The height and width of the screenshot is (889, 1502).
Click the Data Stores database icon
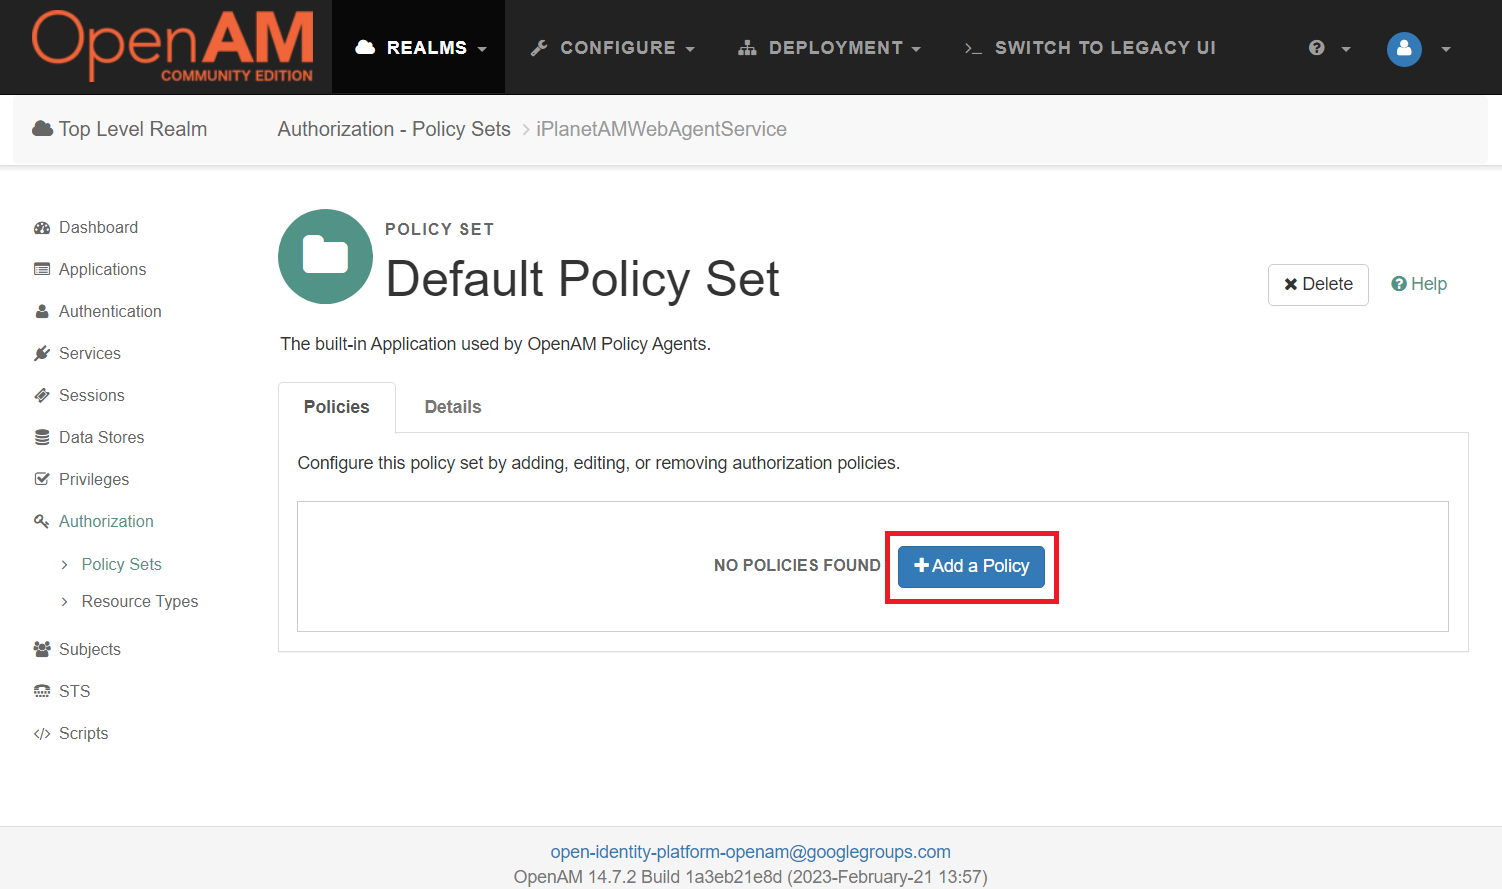point(42,438)
